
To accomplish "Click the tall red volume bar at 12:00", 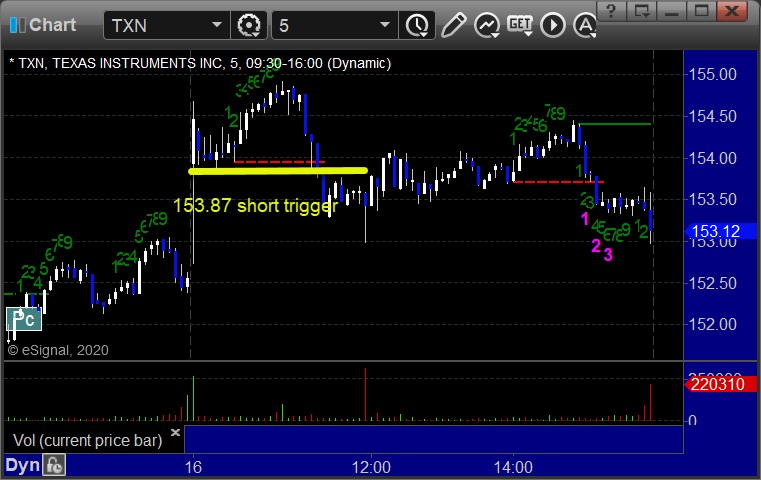I will pyautogui.click(x=365, y=394).
